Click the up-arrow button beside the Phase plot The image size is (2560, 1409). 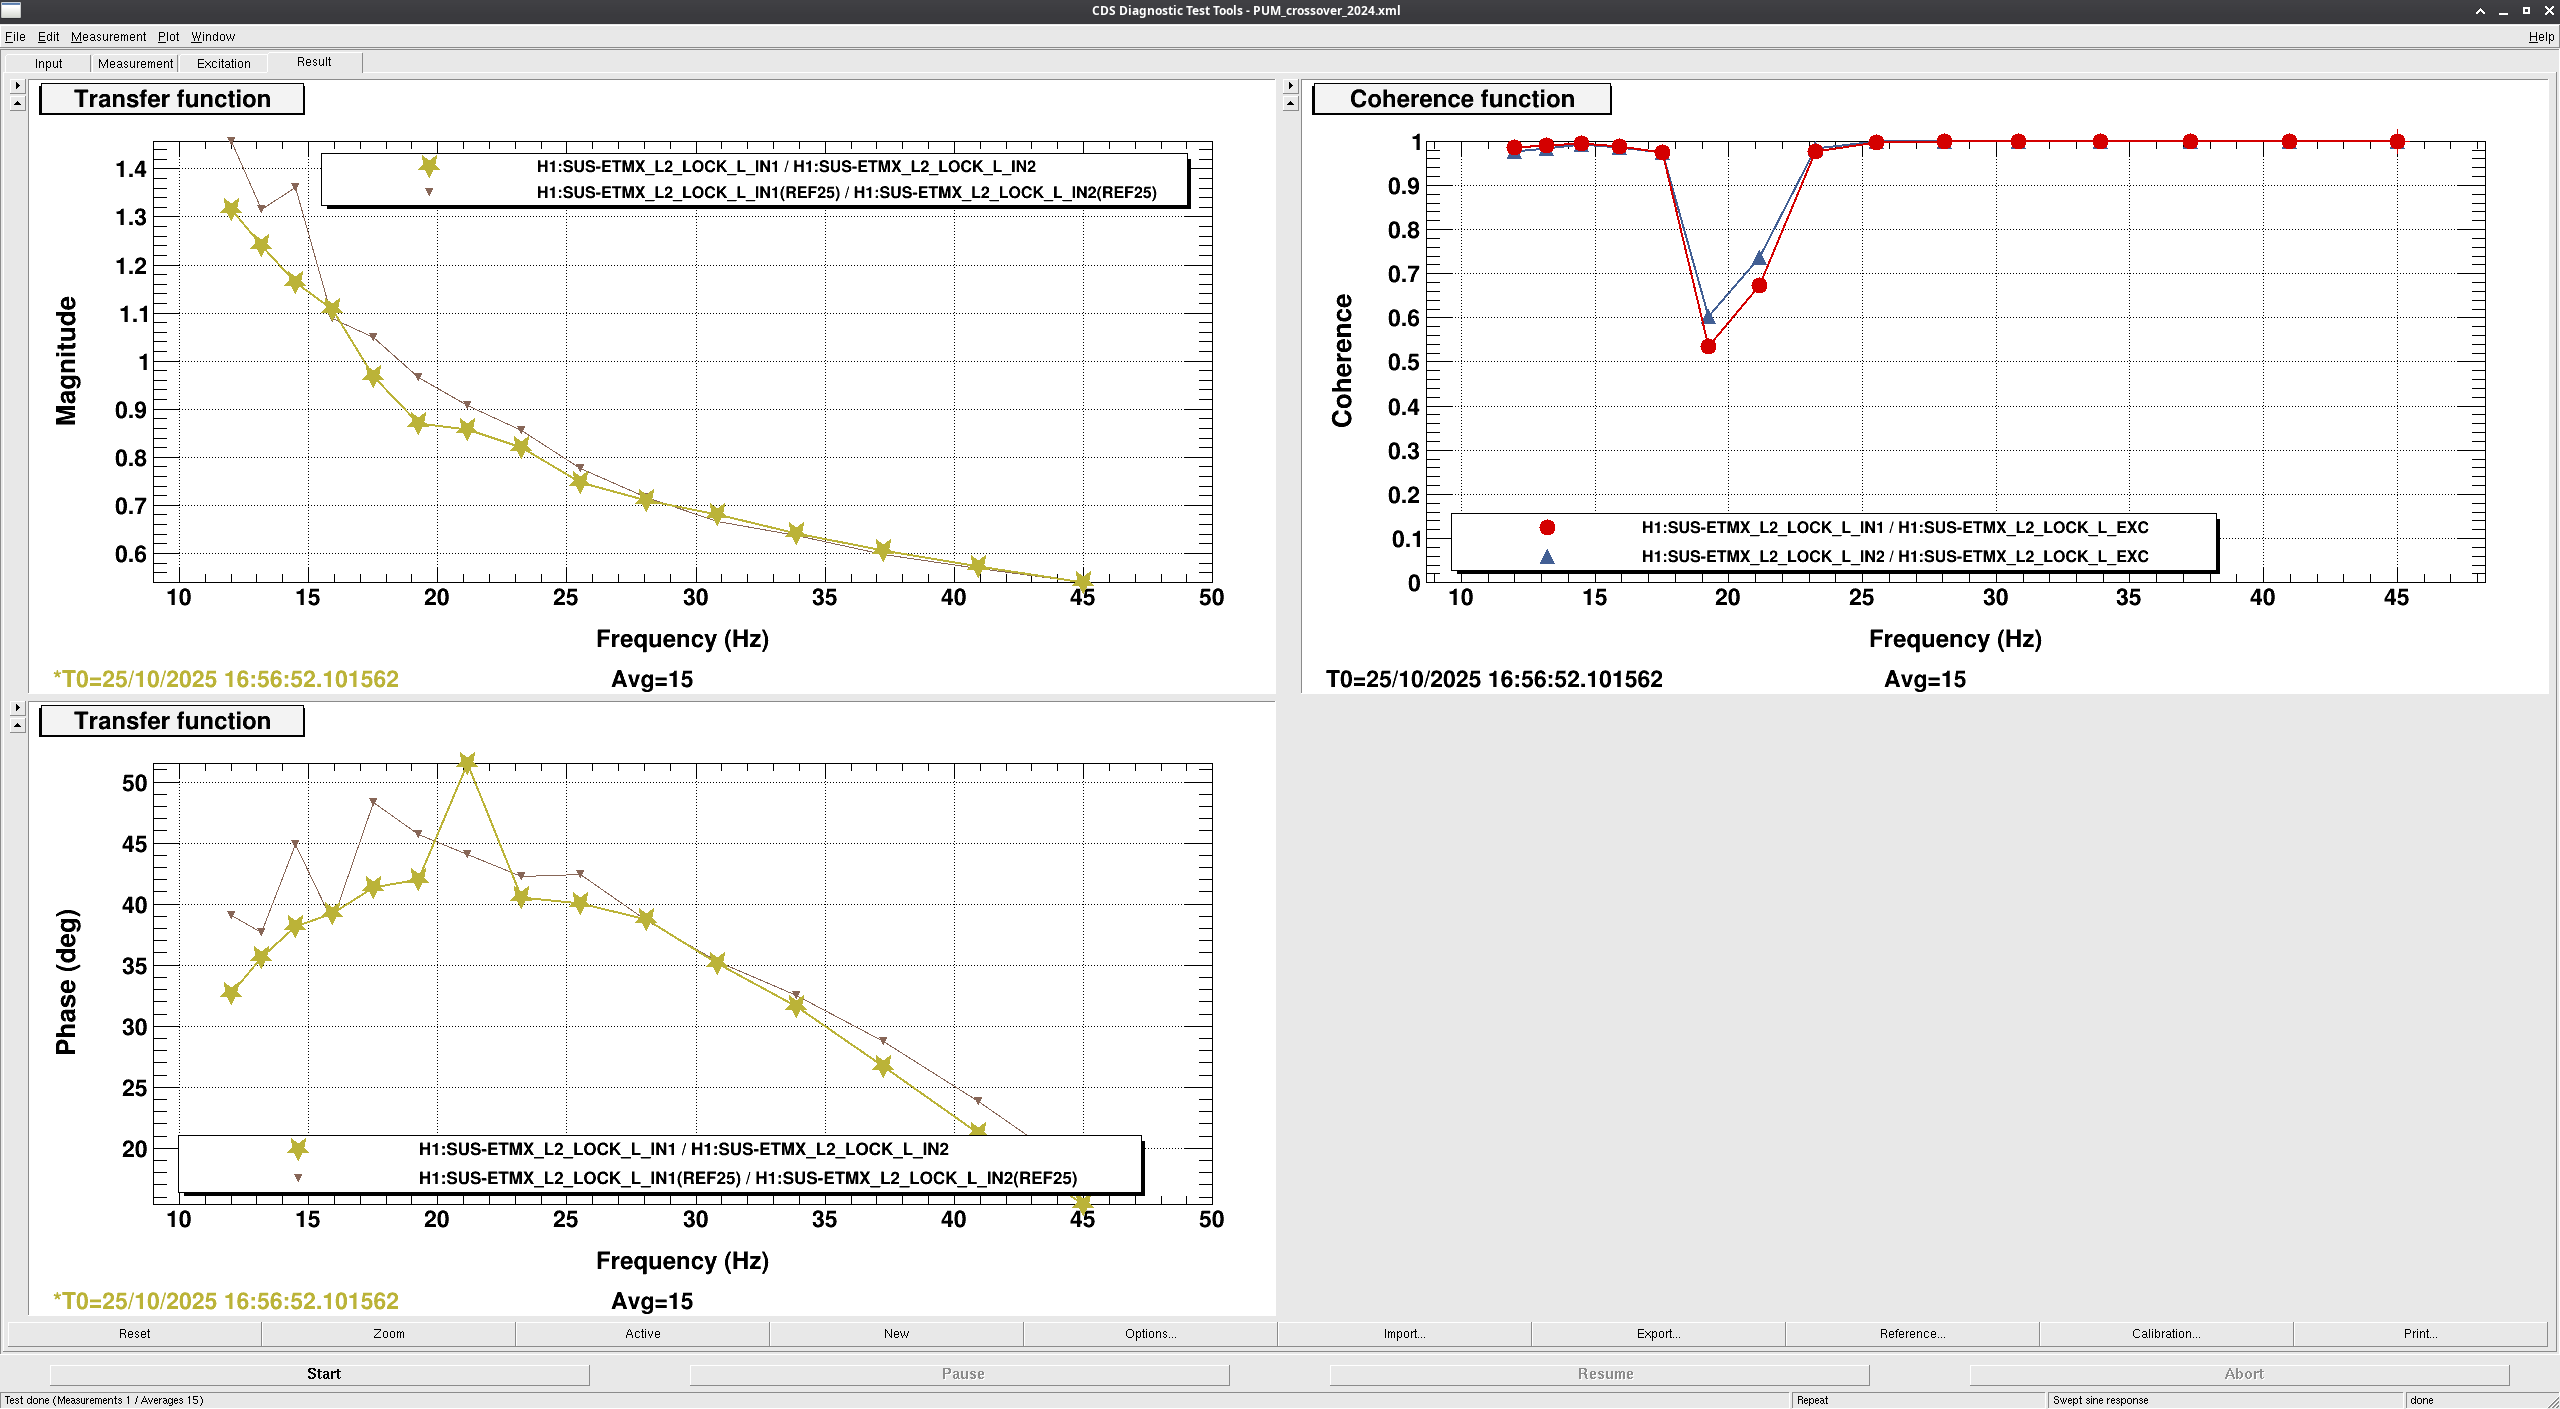point(17,725)
